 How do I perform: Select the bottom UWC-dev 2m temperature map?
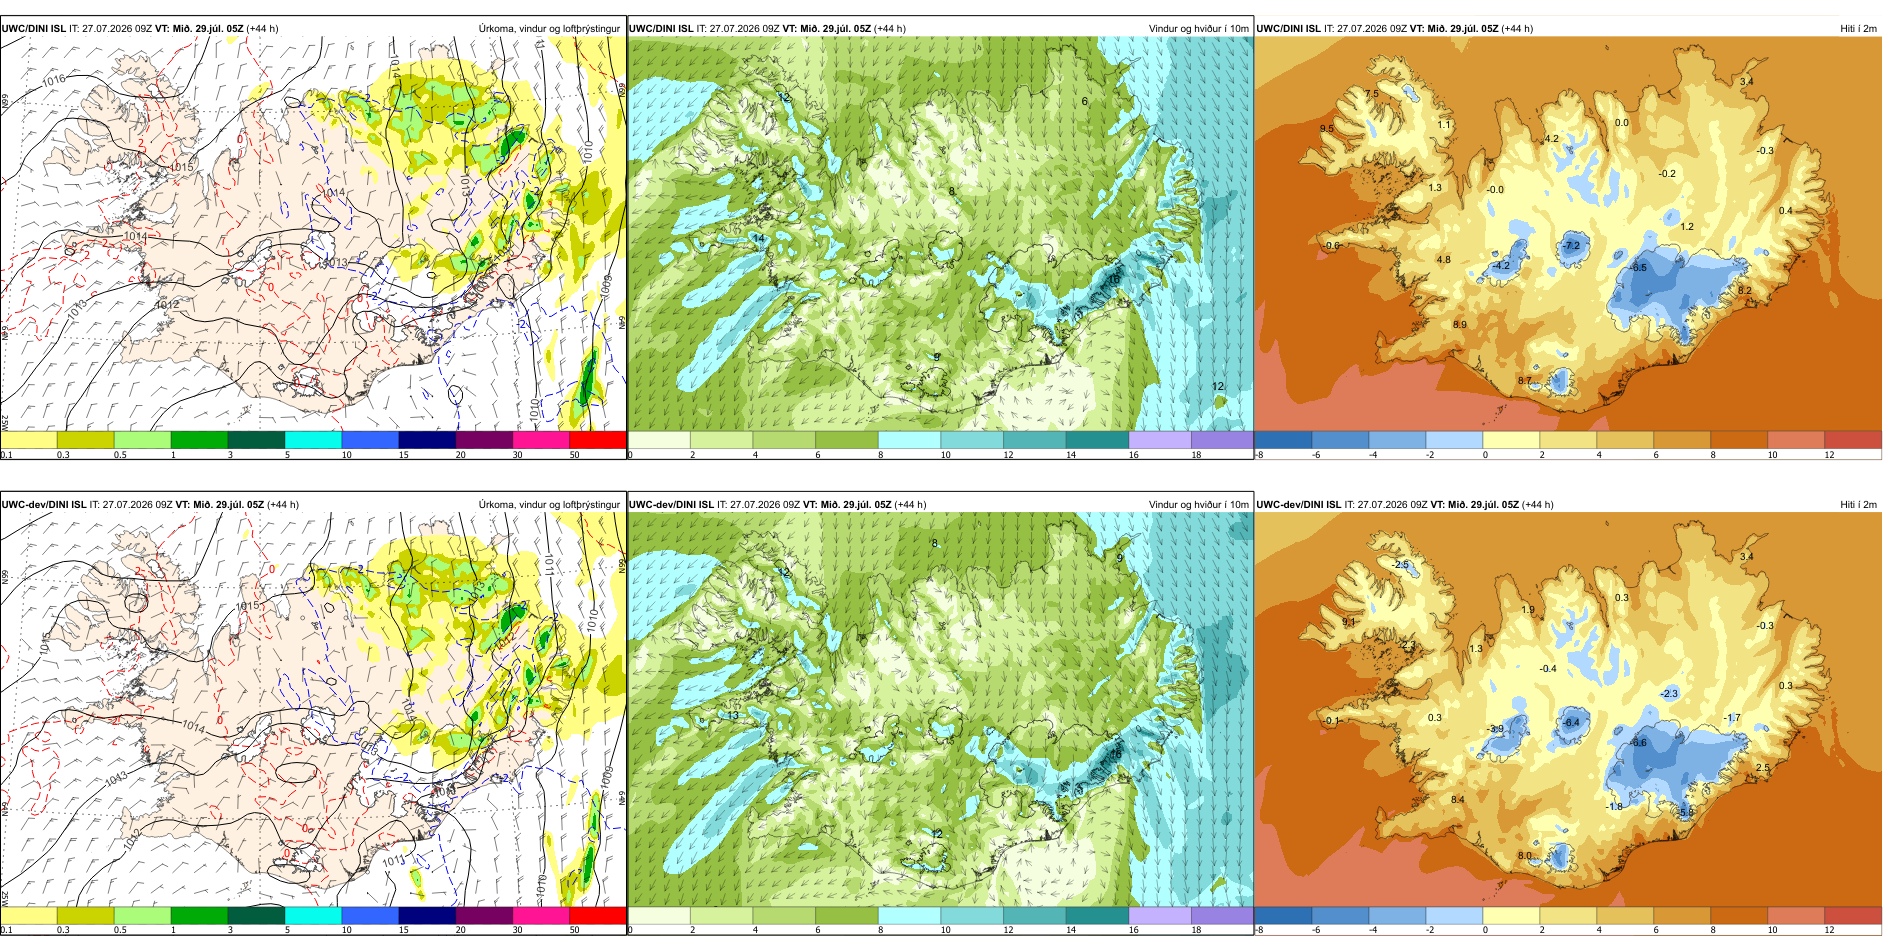[1568, 710]
